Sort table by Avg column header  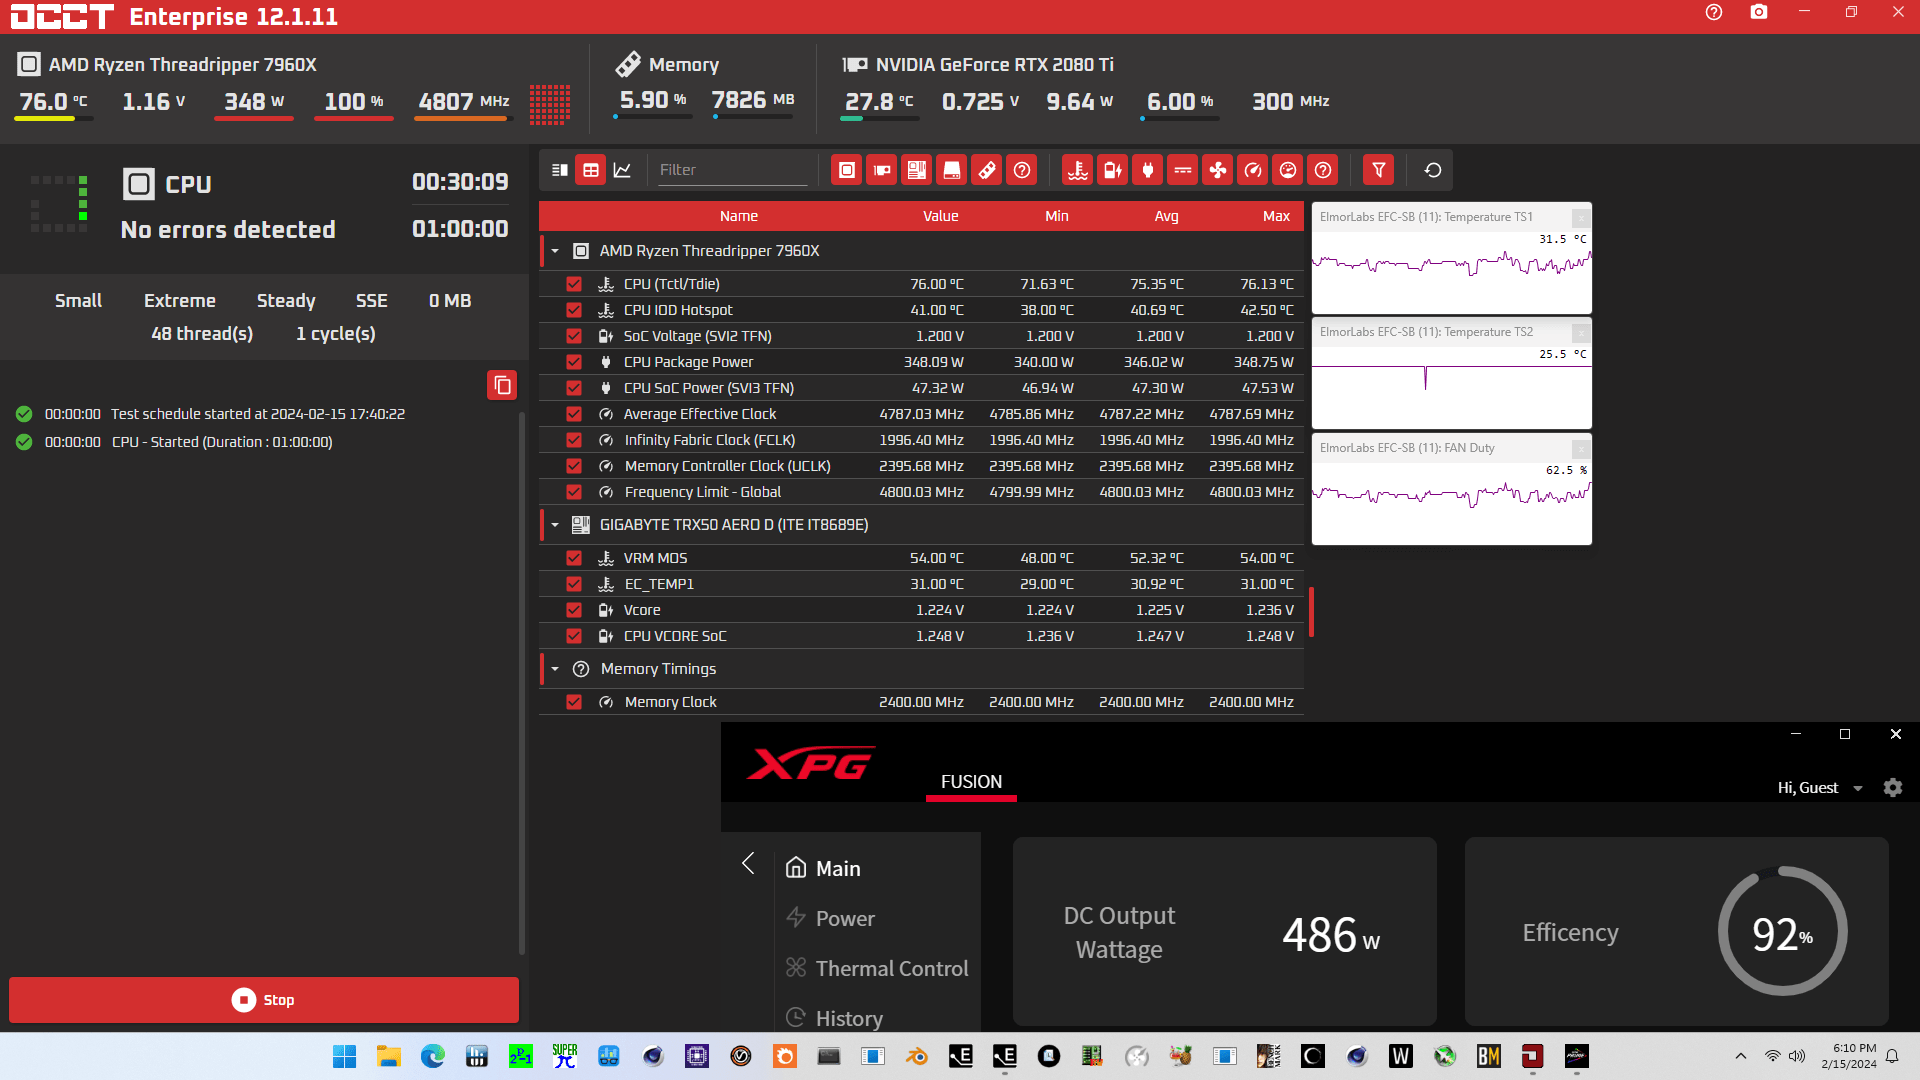coord(1166,216)
